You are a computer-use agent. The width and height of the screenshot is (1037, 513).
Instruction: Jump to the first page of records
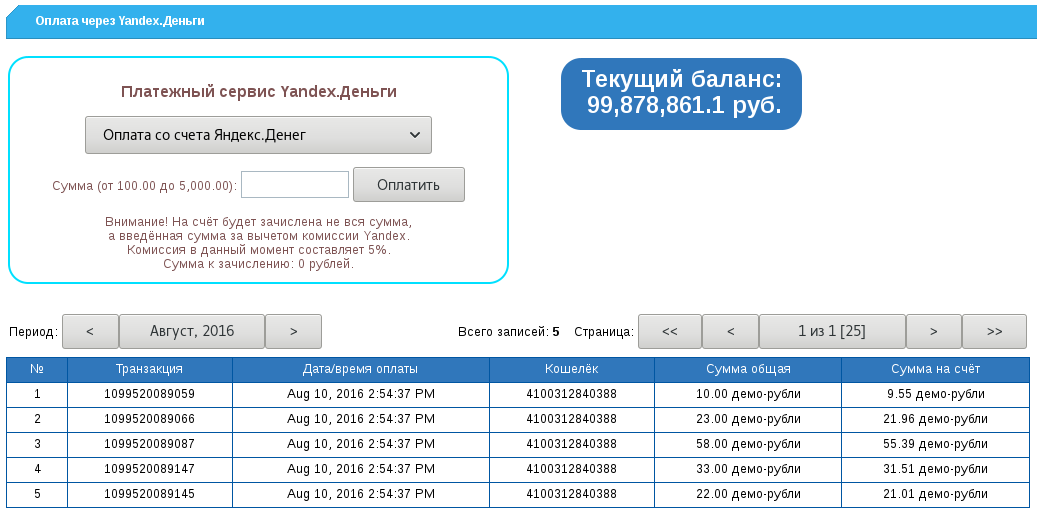[669, 331]
